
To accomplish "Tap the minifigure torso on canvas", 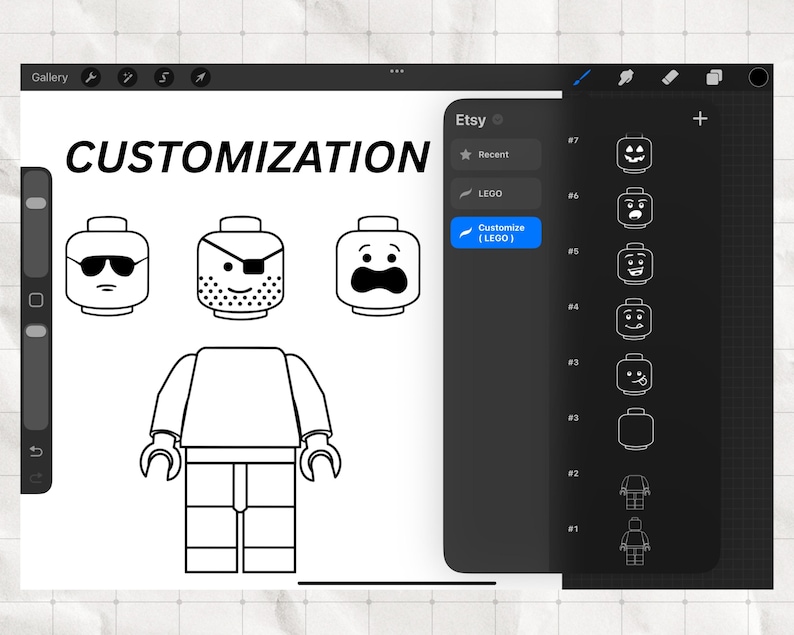I will coord(241,398).
